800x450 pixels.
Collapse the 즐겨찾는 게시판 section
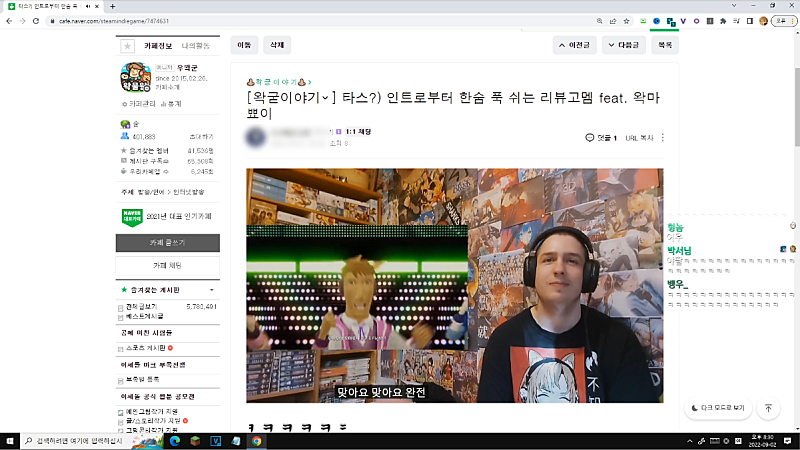pos(211,290)
